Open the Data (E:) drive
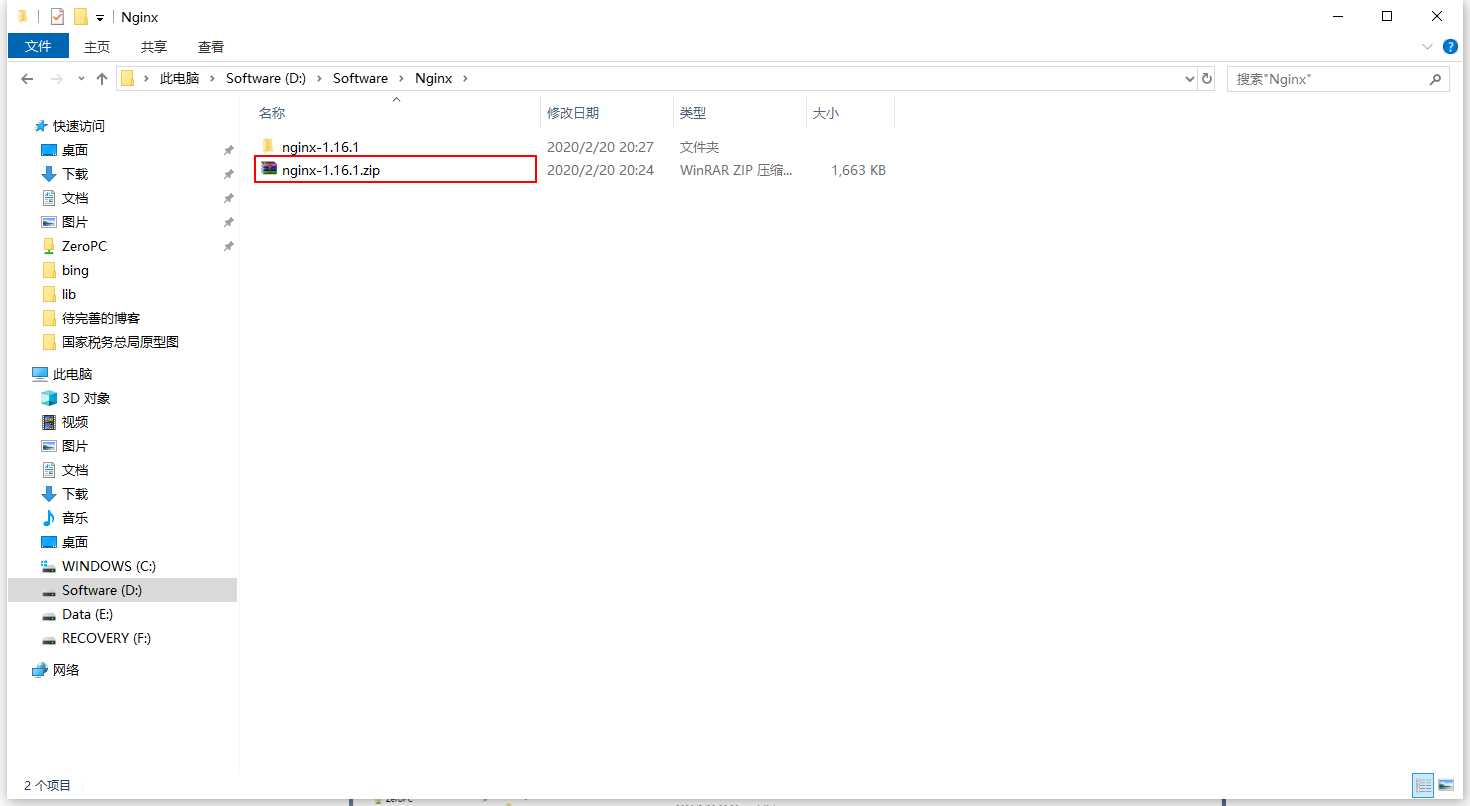1470x806 pixels. pyautogui.click(x=87, y=614)
